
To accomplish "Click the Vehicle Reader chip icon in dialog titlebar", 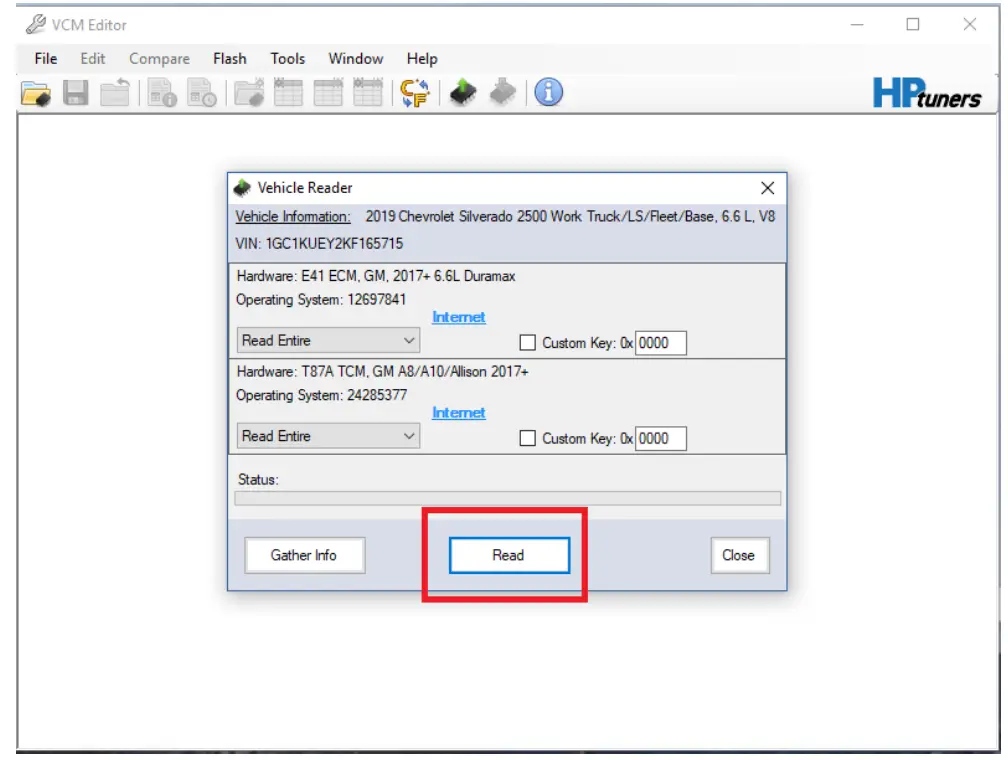I will click(241, 188).
